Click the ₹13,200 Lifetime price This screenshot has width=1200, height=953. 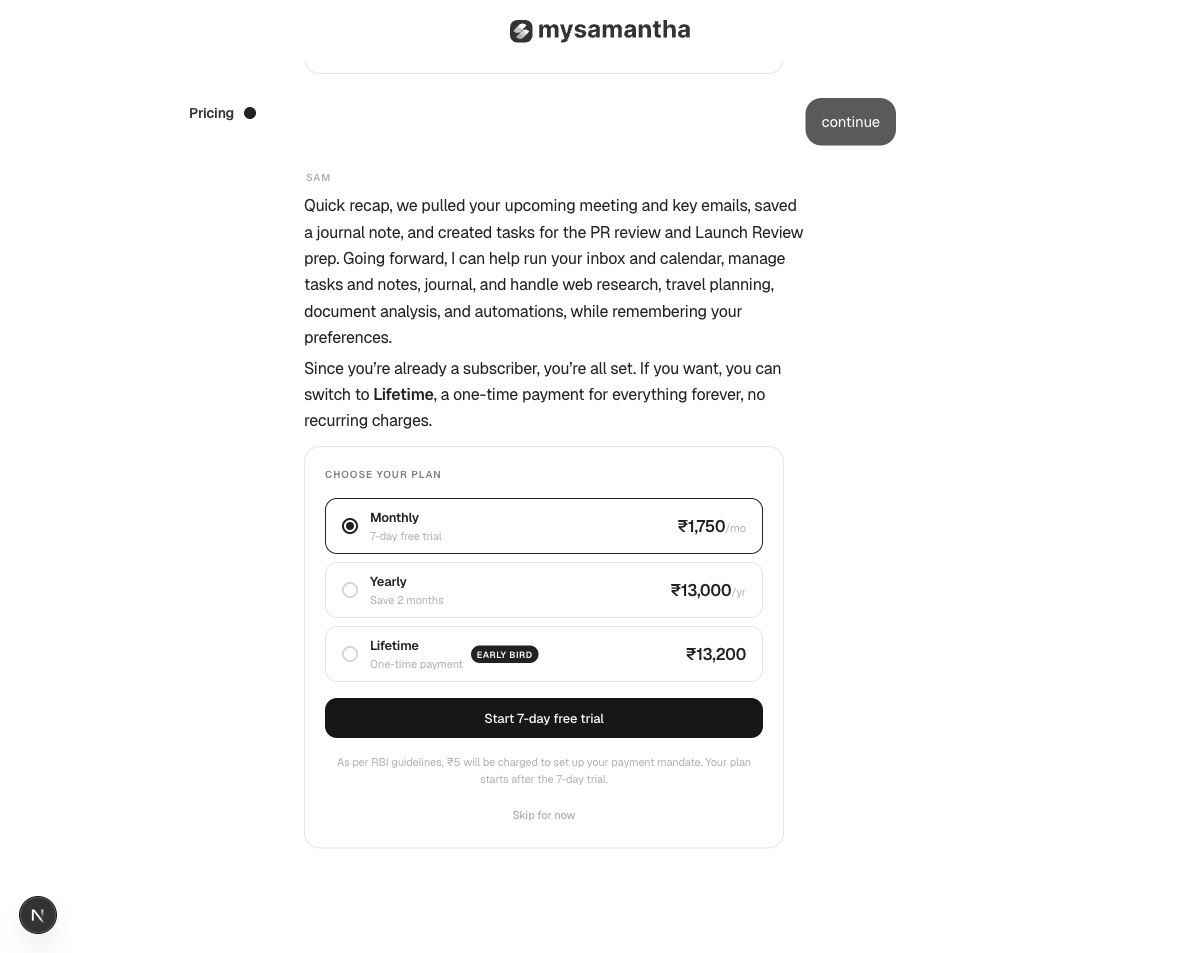716,654
